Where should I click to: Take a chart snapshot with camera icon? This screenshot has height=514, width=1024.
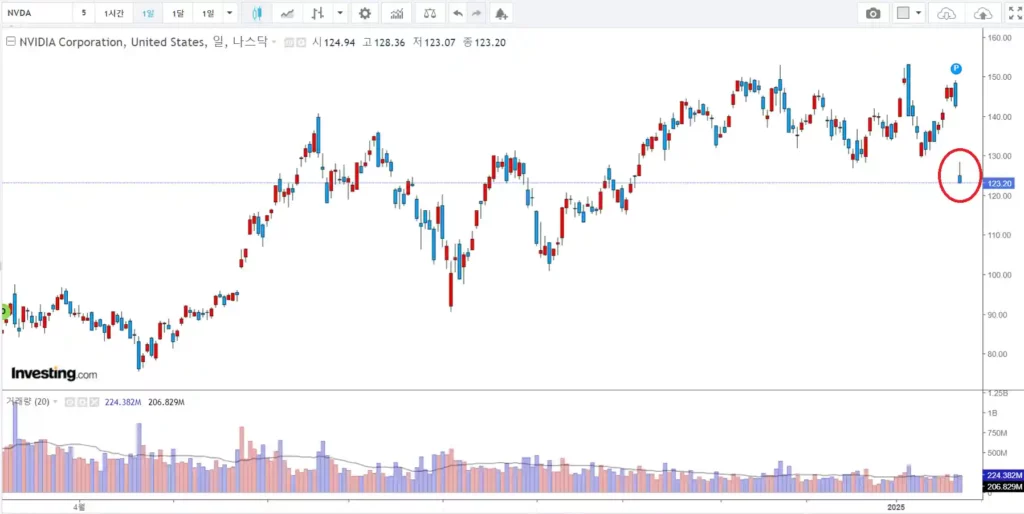point(872,13)
